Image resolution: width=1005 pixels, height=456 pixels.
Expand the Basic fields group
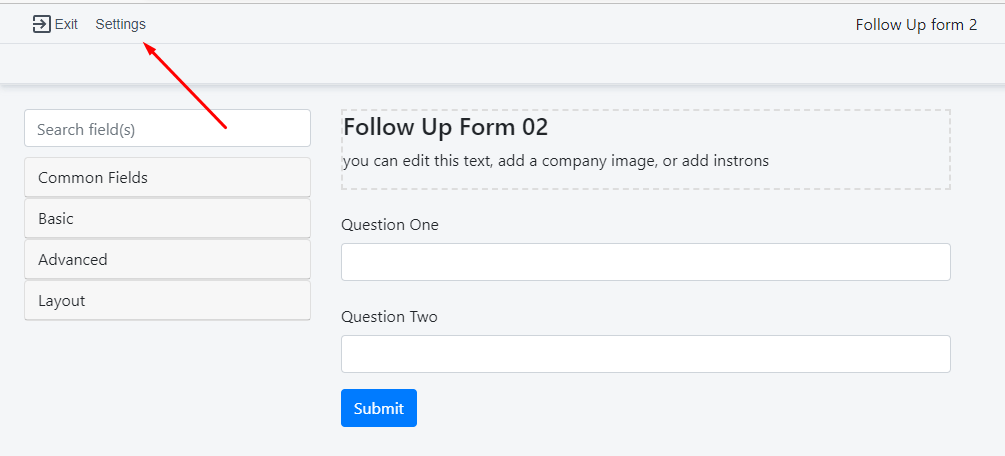point(167,218)
